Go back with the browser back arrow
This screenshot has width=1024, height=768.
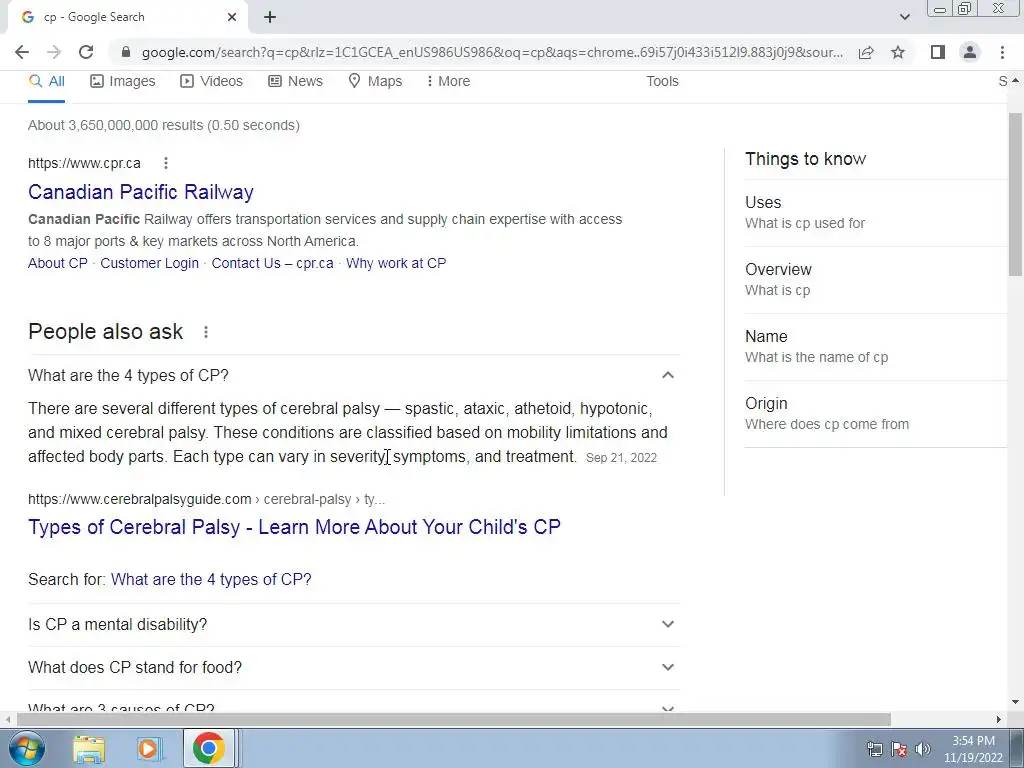[x=22, y=52]
